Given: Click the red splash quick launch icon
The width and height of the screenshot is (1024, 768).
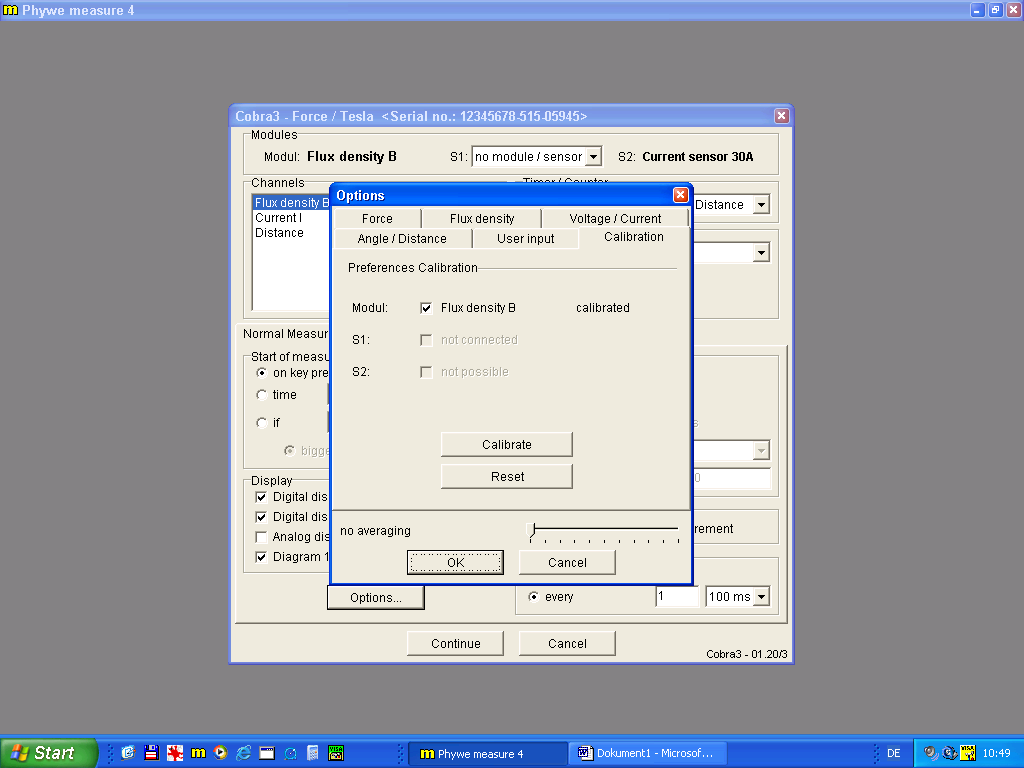Looking at the screenshot, I should click(174, 753).
